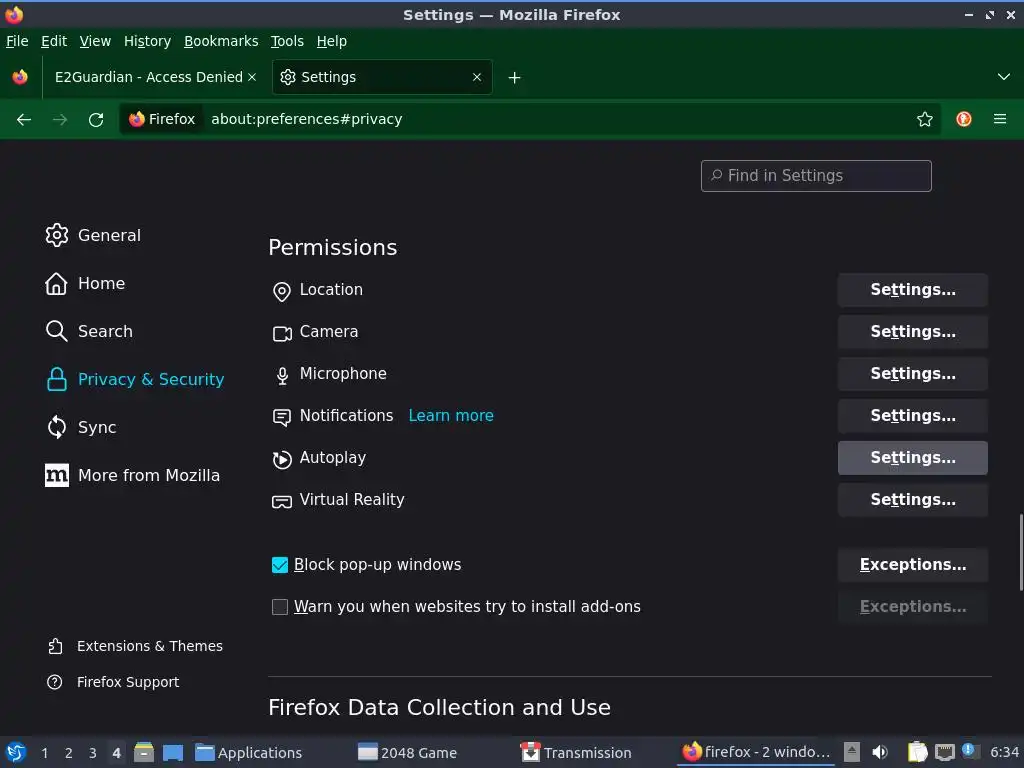Viewport: 1024px width, 768px height.
Task: Open a new tab with plus icon
Action: (515, 78)
